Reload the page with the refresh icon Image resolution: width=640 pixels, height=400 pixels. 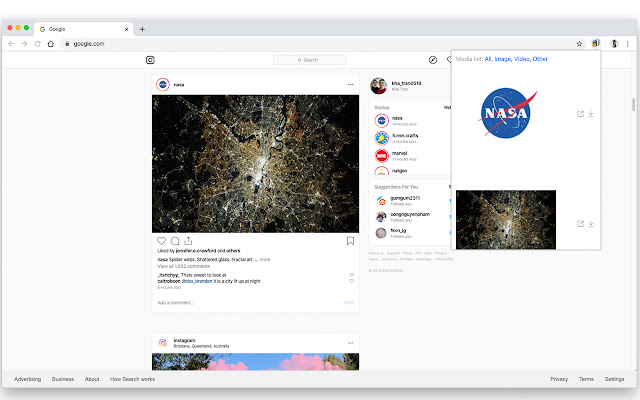coord(38,44)
